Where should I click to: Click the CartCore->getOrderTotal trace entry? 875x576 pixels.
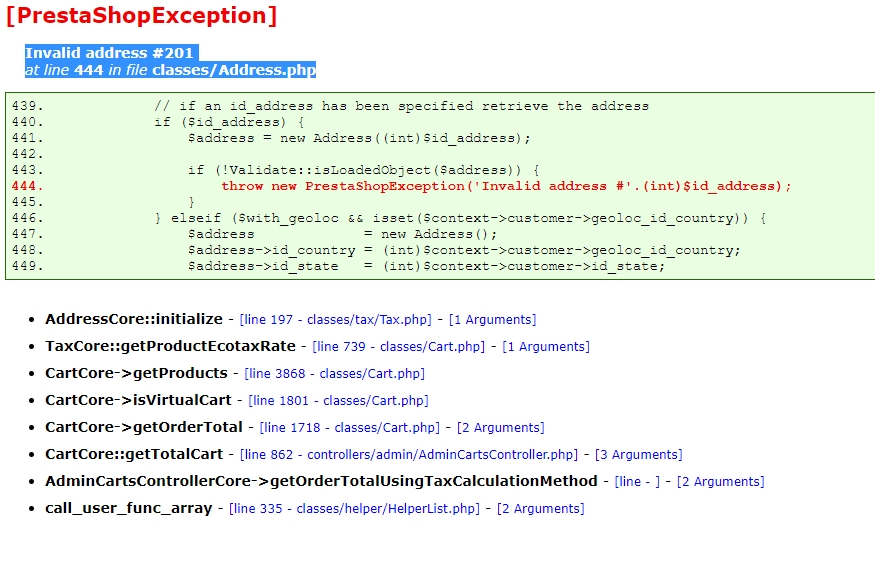coord(144,427)
